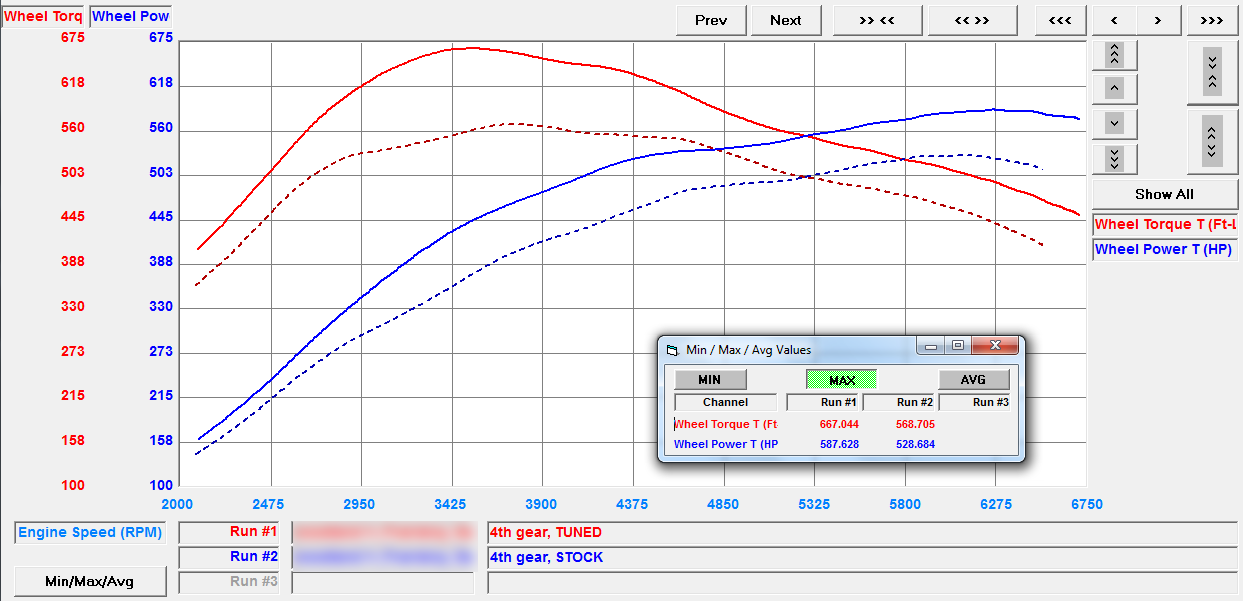Select the Wheel Torque axis tab
Viewport: 1243px width, 601px height.
click(x=43, y=17)
